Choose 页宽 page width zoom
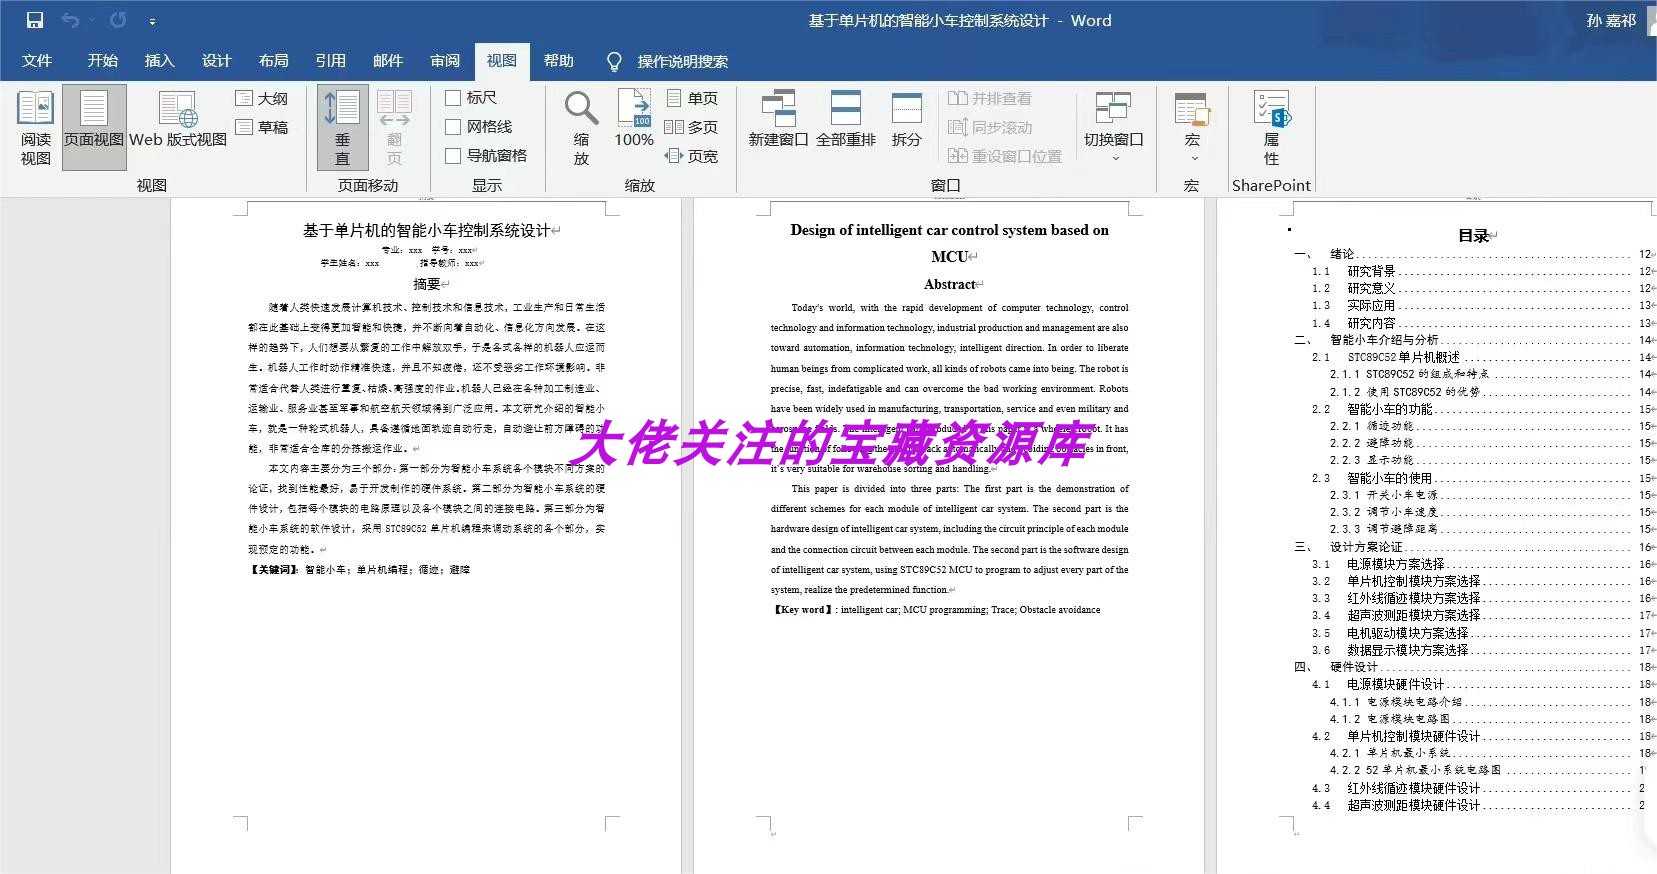The width and height of the screenshot is (1657, 874). pyautogui.click(x=692, y=156)
